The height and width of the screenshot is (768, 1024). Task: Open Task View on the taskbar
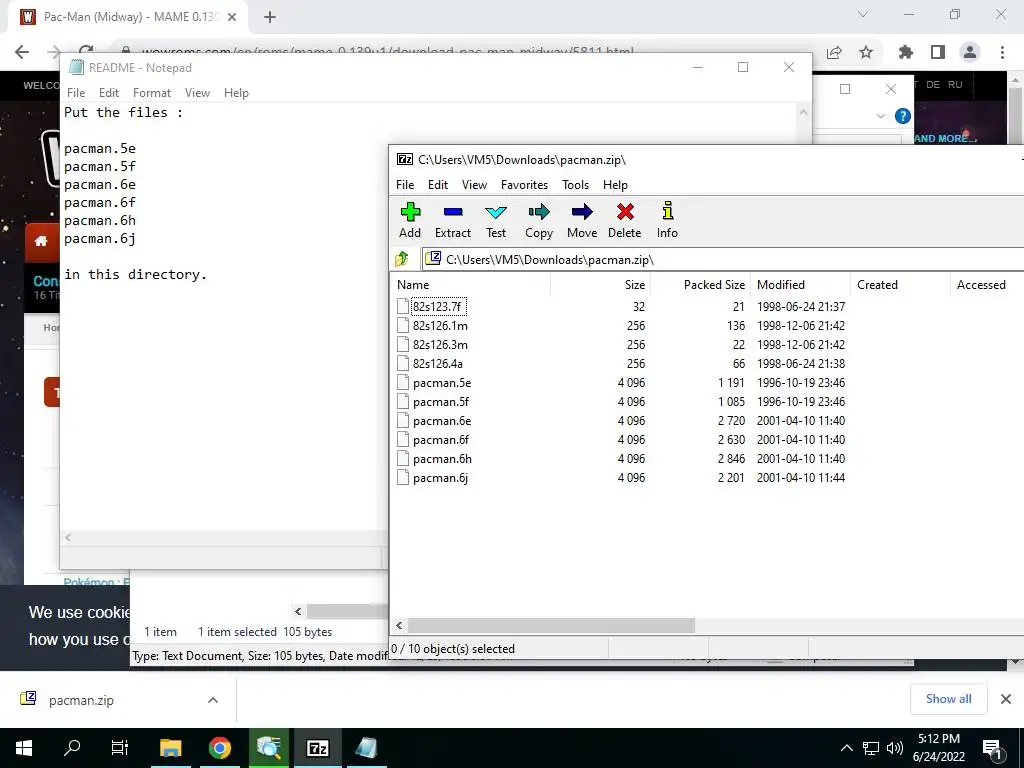[x=120, y=748]
